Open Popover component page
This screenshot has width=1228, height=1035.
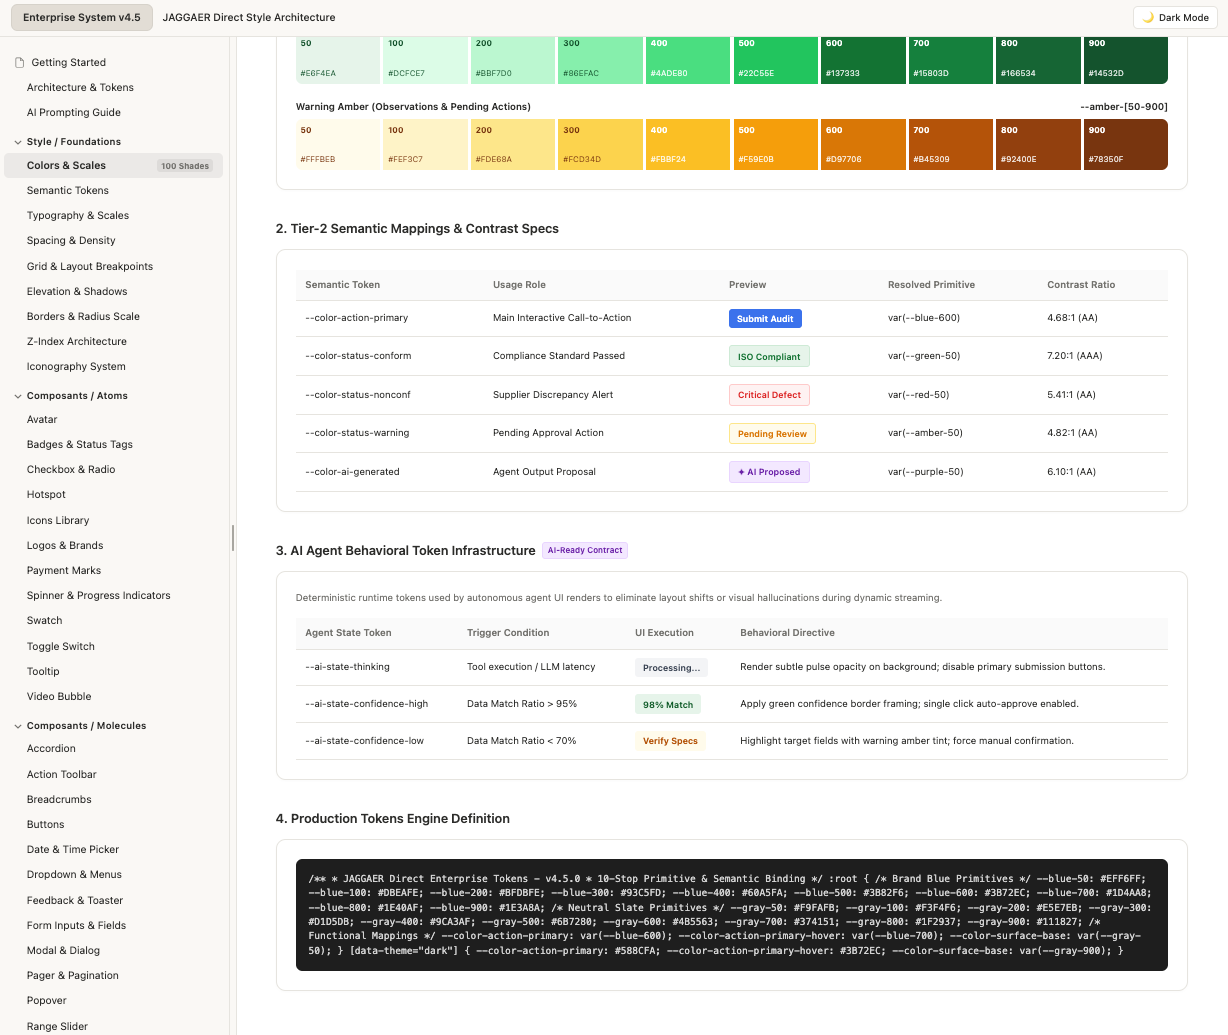(x=47, y=1000)
